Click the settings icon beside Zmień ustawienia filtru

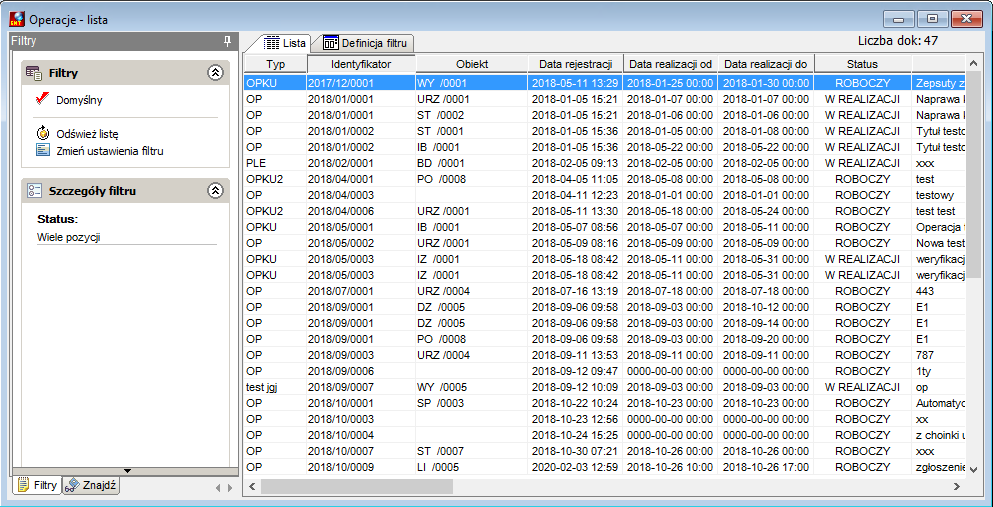pos(43,151)
